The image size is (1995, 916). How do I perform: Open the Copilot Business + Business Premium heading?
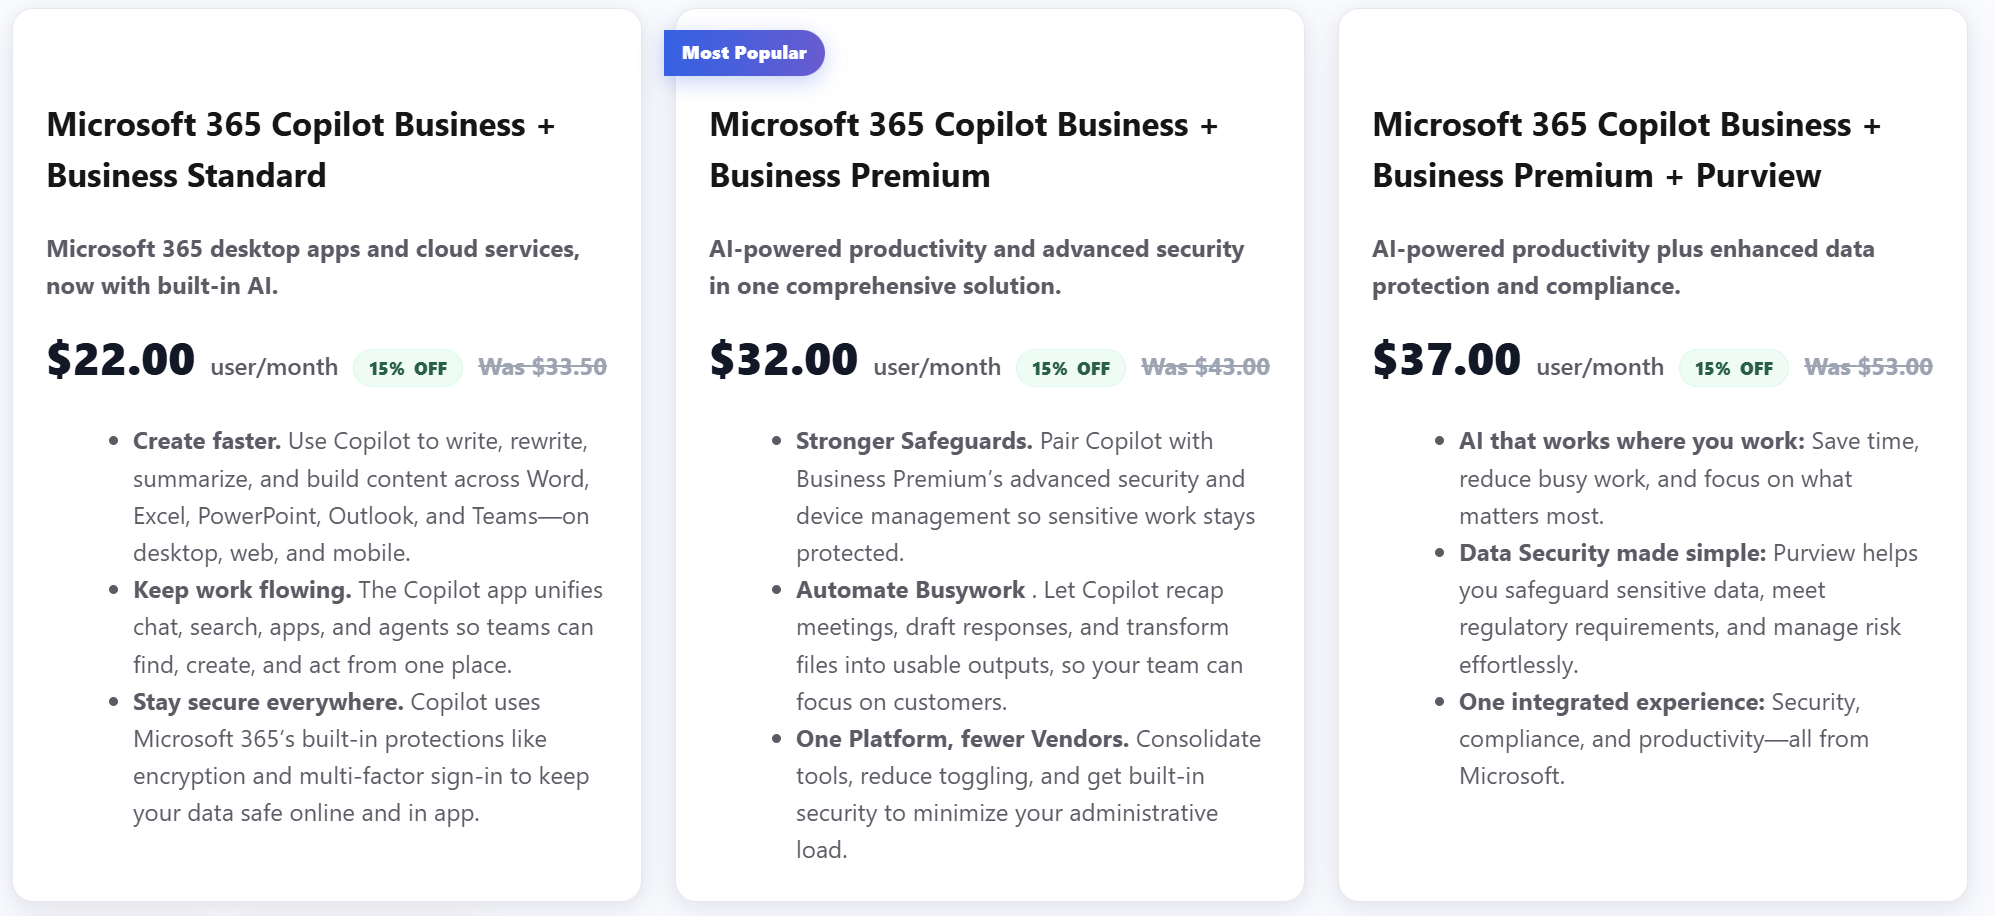(x=963, y=150)
